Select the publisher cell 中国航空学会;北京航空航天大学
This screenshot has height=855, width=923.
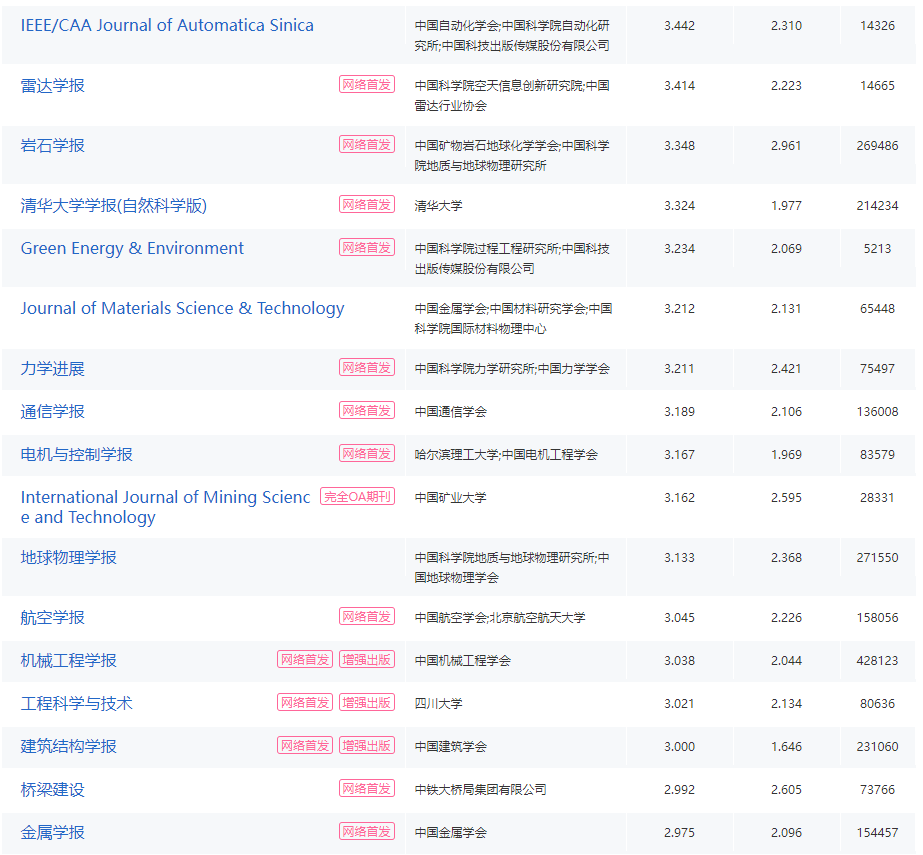pyautogui.click(x=500, y=618)
